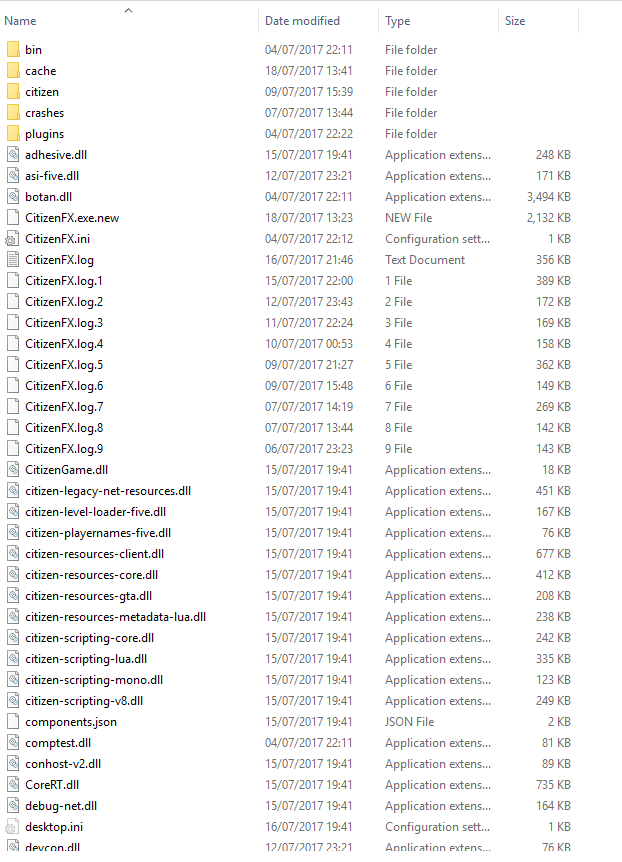Click the CitizenFX.log text document icon
The height and width of the screenshot is (862, 622).
[13, 259]
